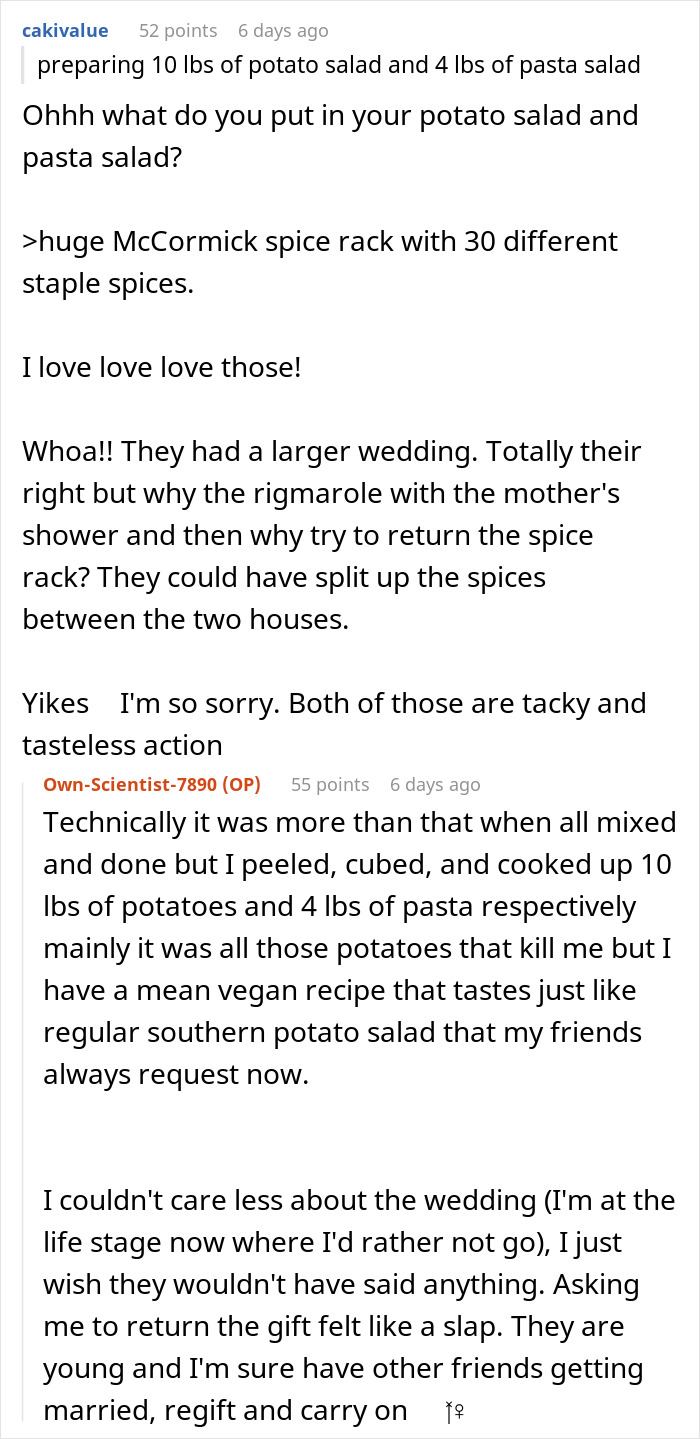Click the "I couldn't care less" paragraph
Image resolution: width=700 pixels, height=1439 pixels.
(x=360, y=1305)
